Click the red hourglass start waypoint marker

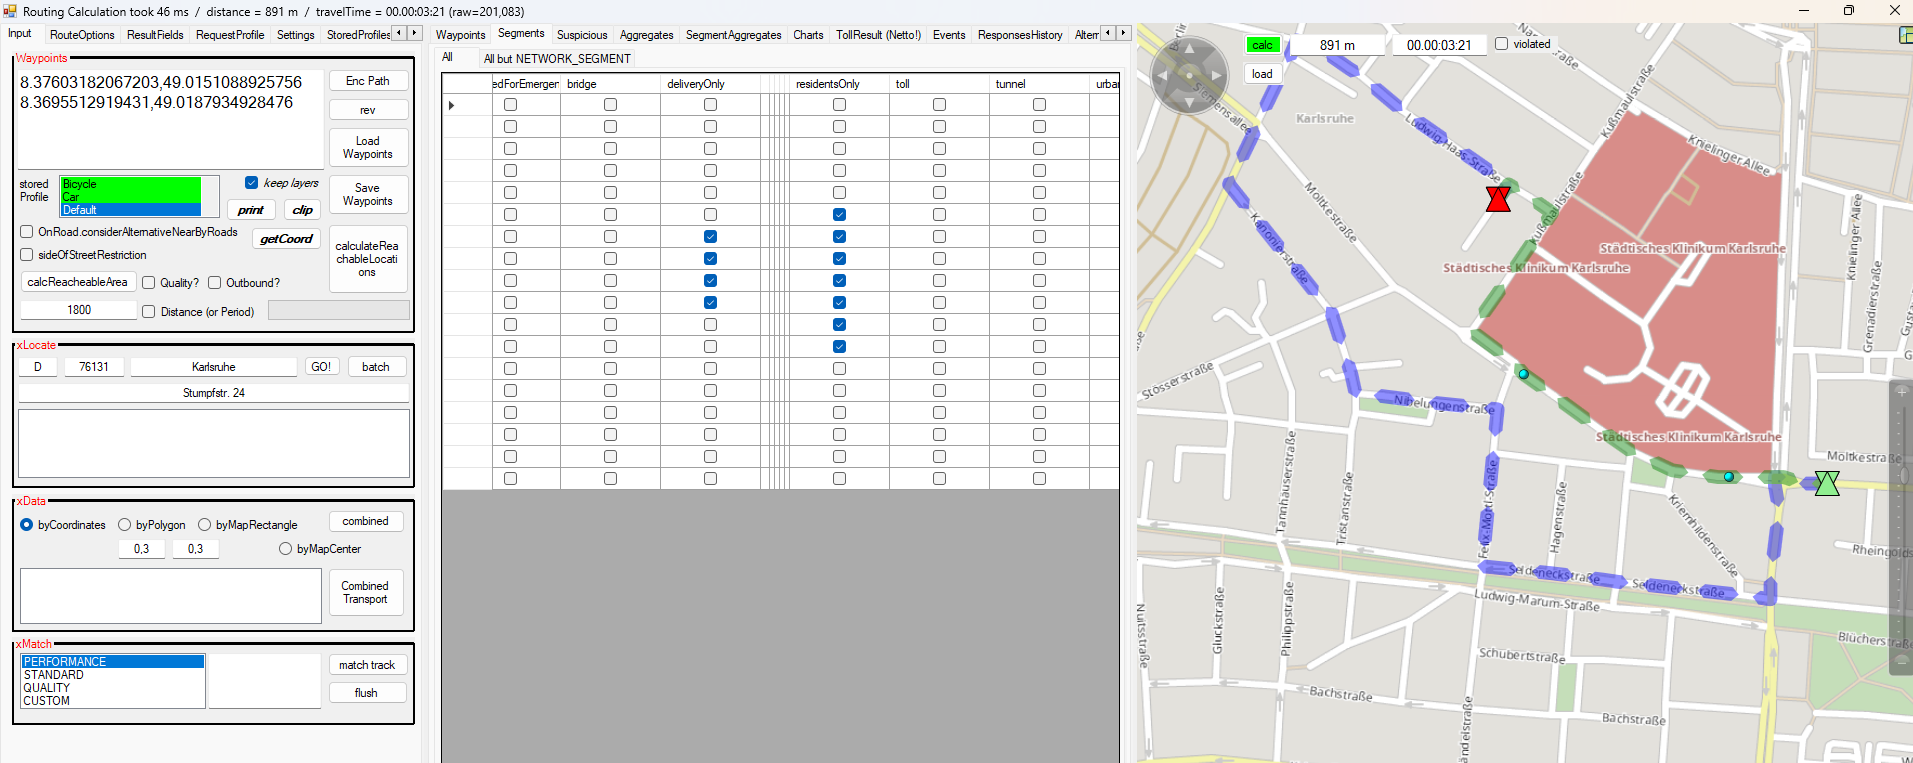tap(1497, 199)
